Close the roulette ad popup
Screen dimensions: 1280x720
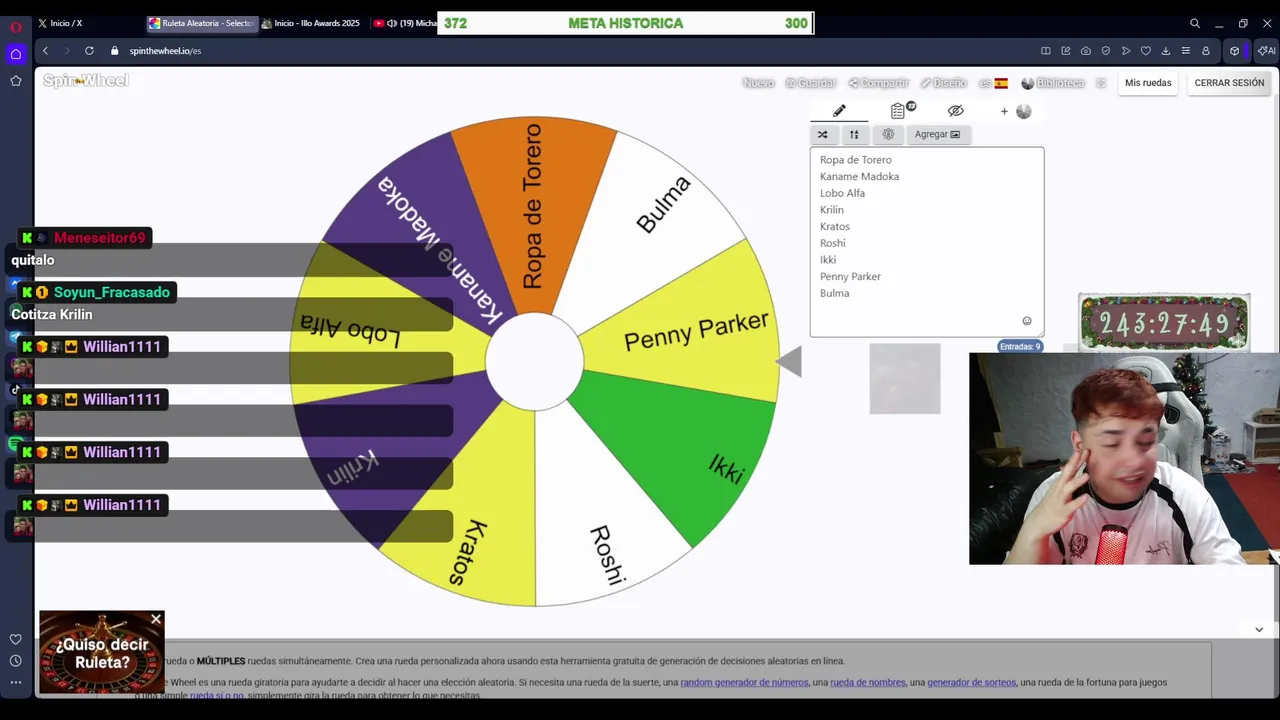(x=156, y=620)
